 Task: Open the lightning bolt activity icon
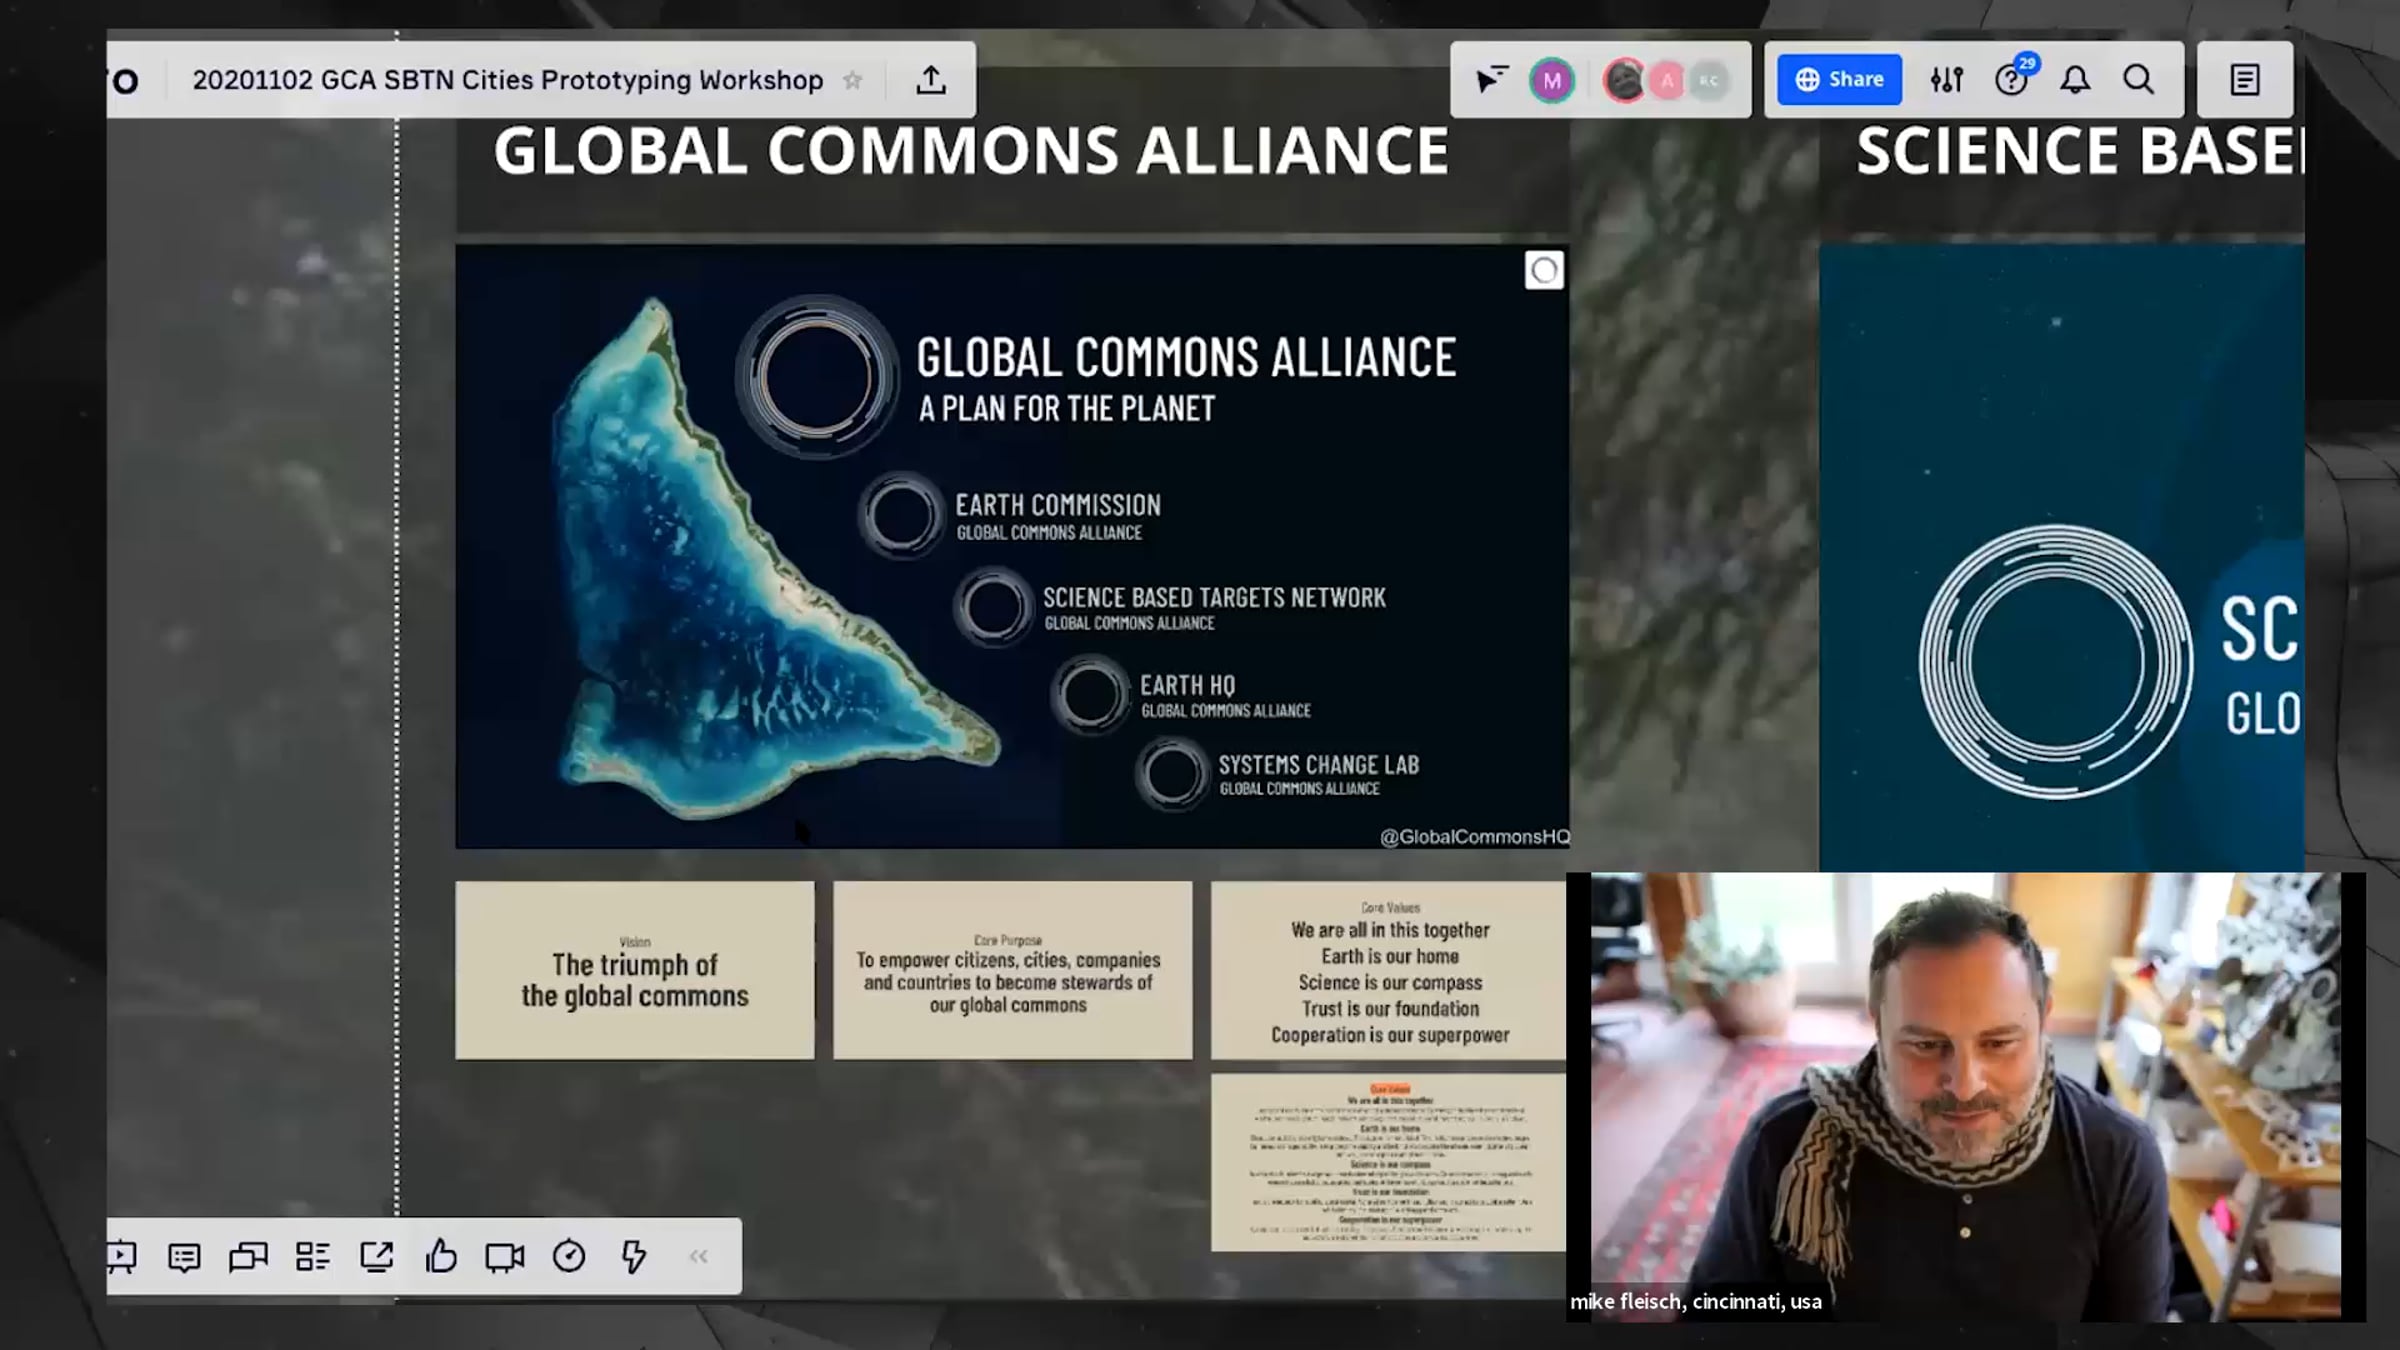pos(633,1256)
